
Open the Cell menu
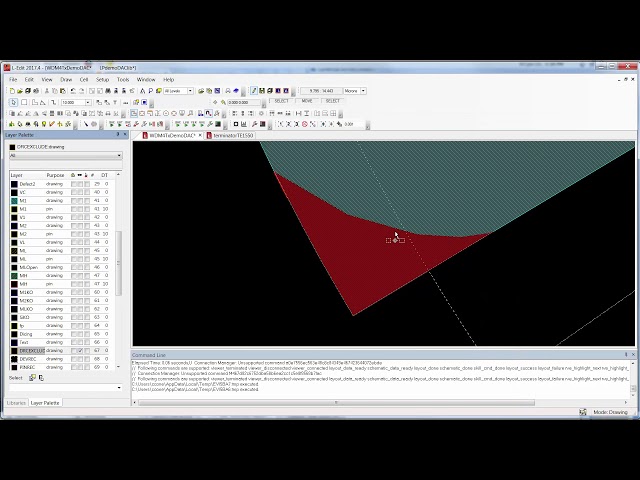(x=84, y=80)
